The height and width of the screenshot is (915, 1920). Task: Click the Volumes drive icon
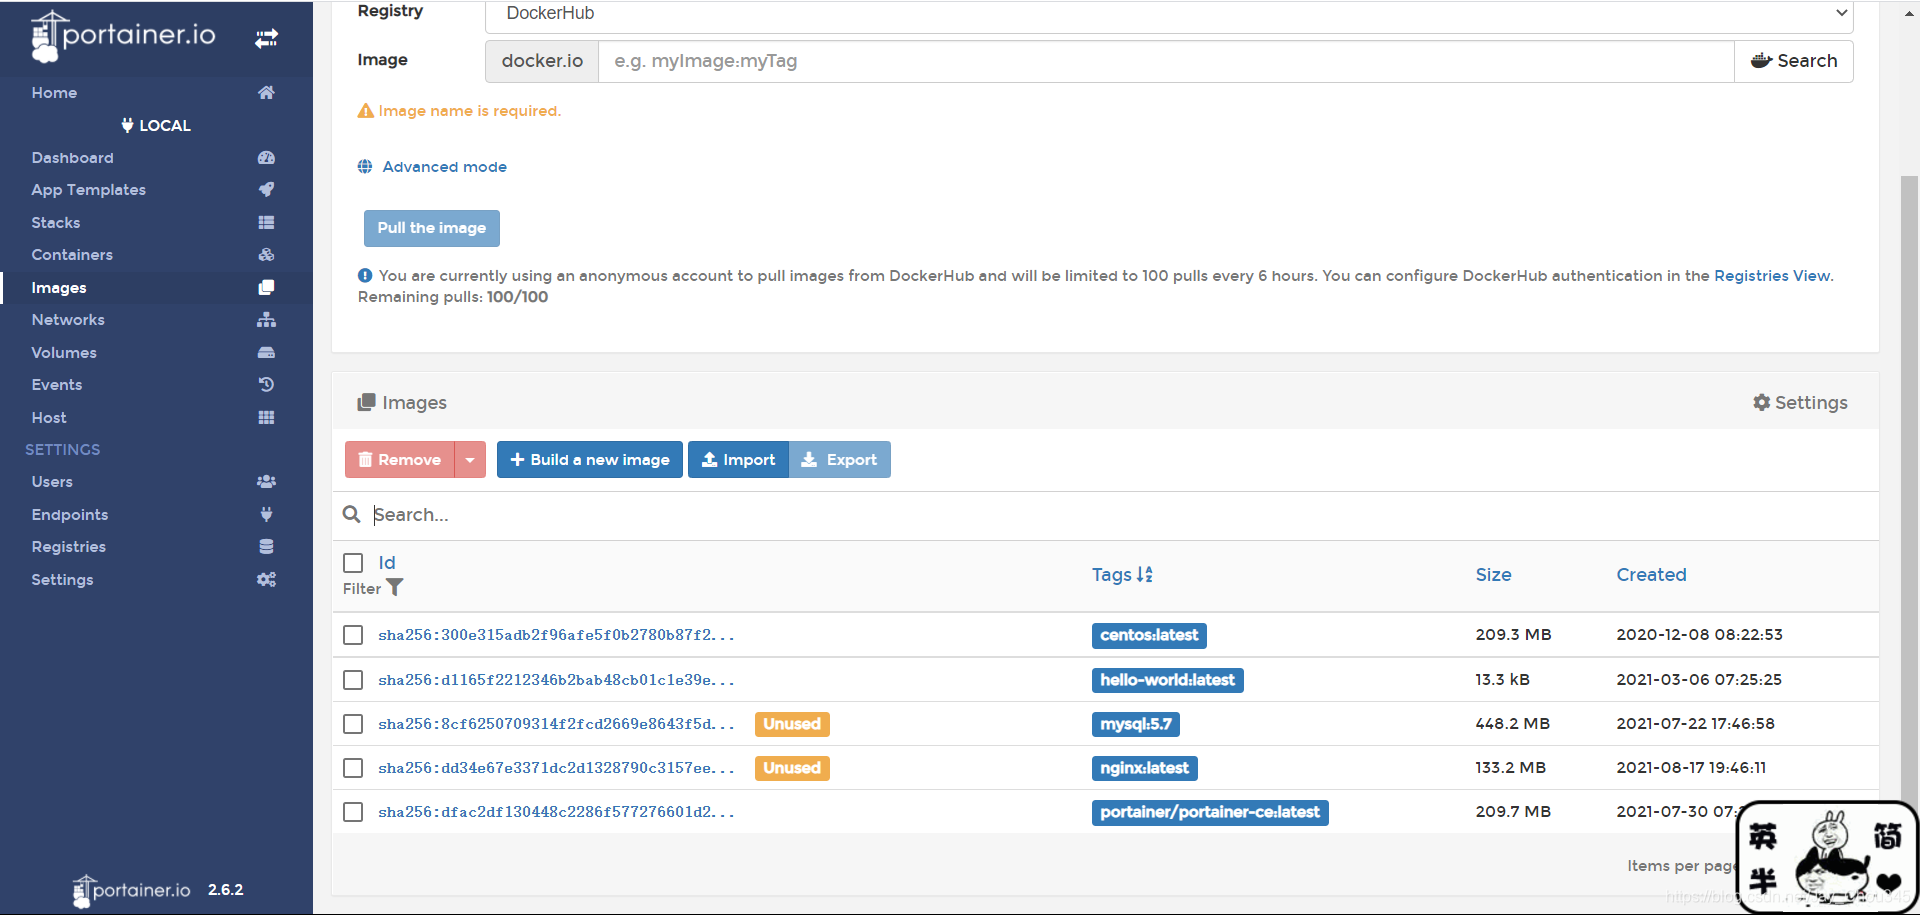[x=266, y=353]
